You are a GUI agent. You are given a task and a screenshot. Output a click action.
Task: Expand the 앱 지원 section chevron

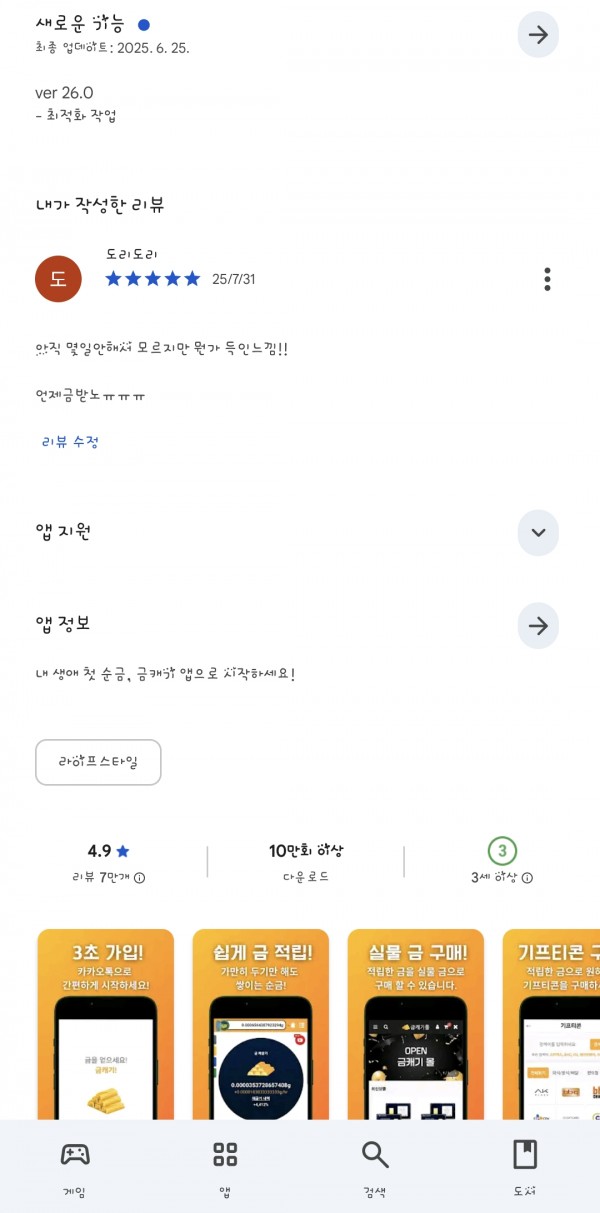coord(538,532)
